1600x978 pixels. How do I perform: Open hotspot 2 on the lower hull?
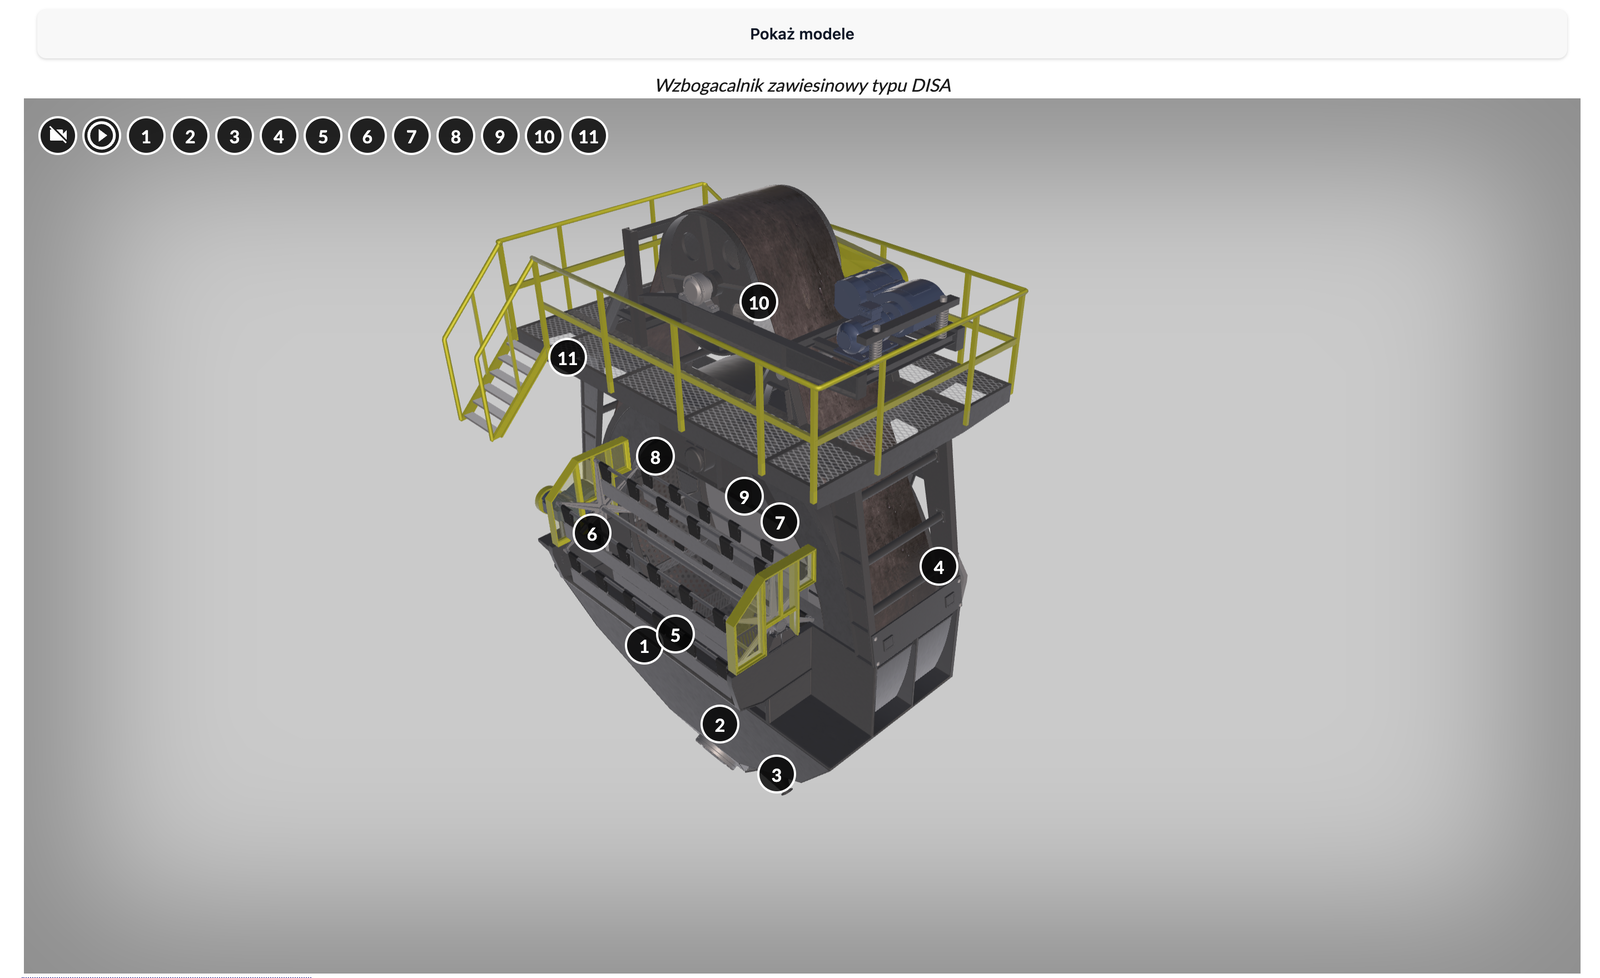[x=719, y=724]
